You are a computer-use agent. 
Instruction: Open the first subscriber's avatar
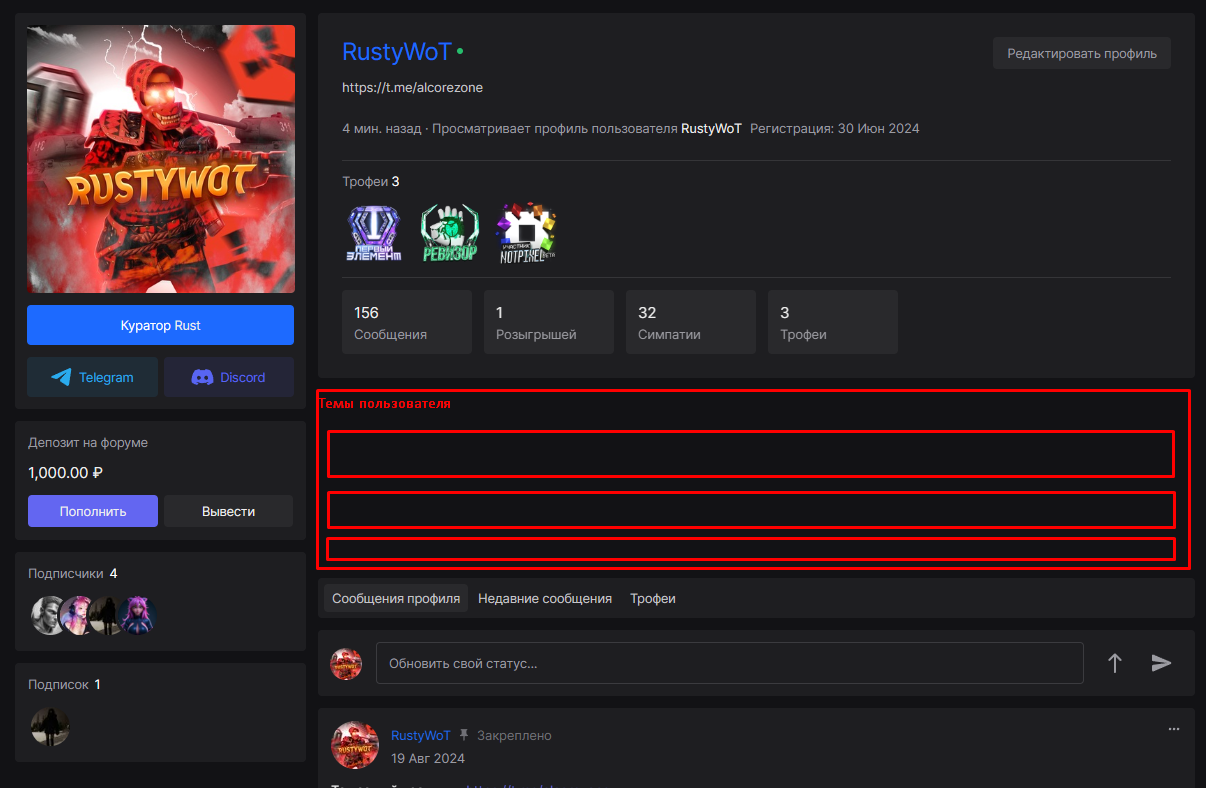coord(48,616)
